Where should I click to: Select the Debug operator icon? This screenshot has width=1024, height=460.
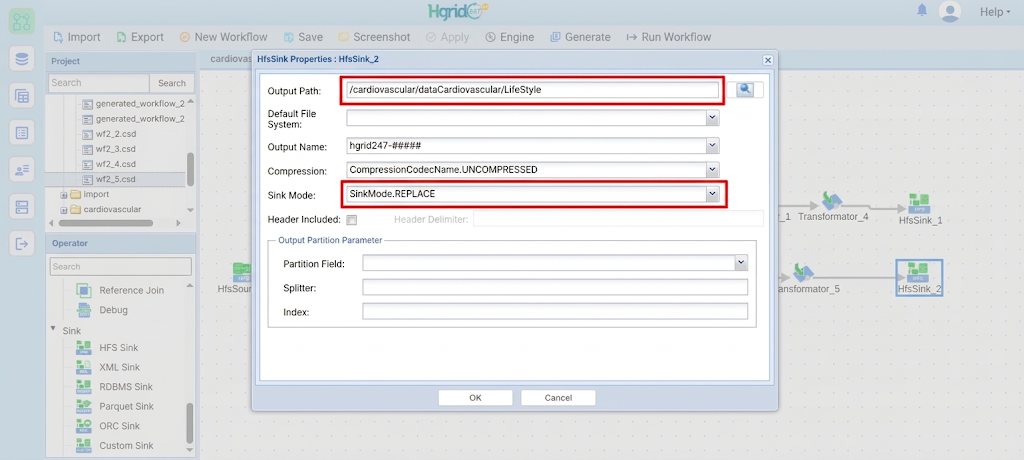[84, 310]
